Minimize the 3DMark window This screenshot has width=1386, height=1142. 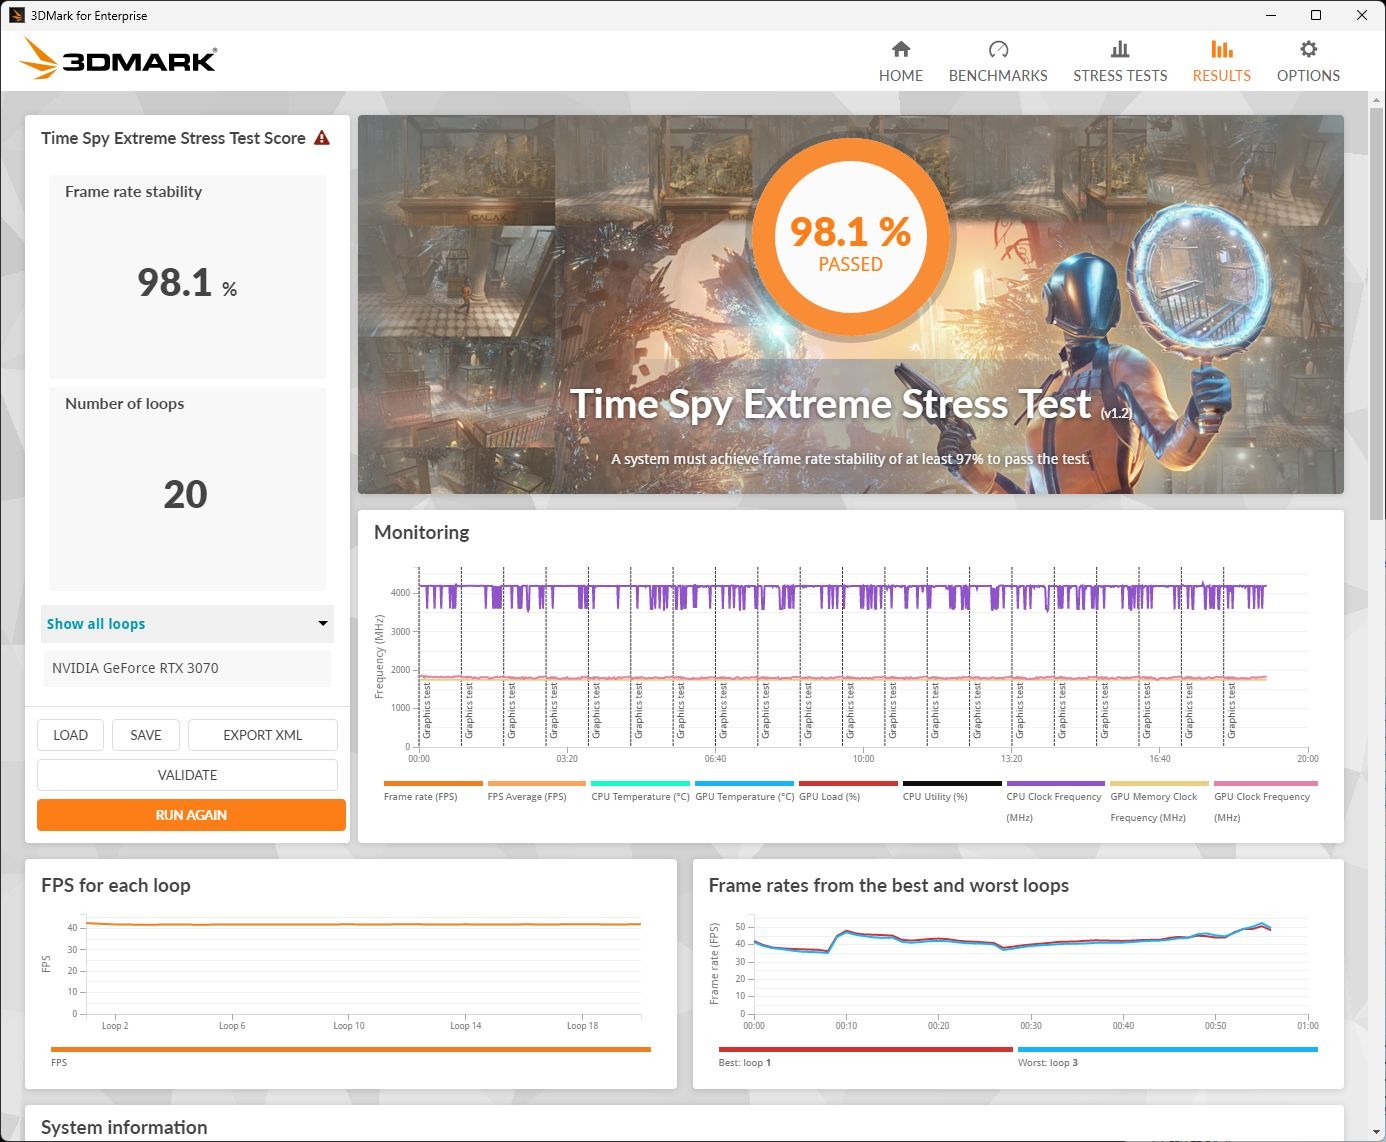coord(1271,15)
